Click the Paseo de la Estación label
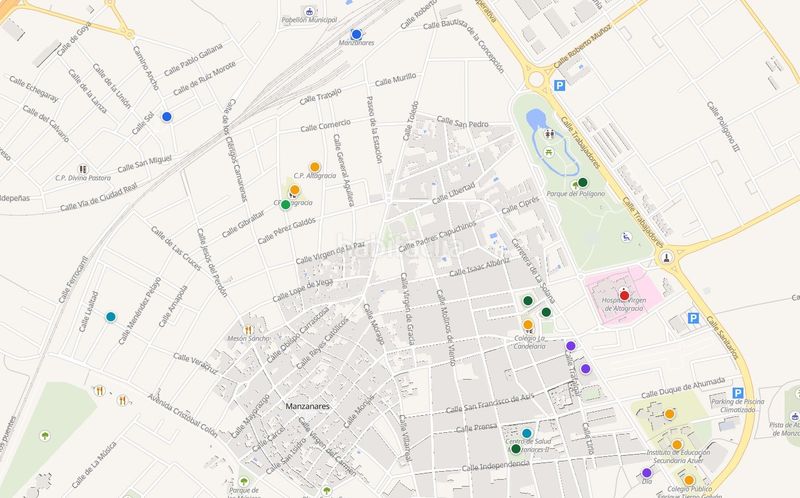 374,130
